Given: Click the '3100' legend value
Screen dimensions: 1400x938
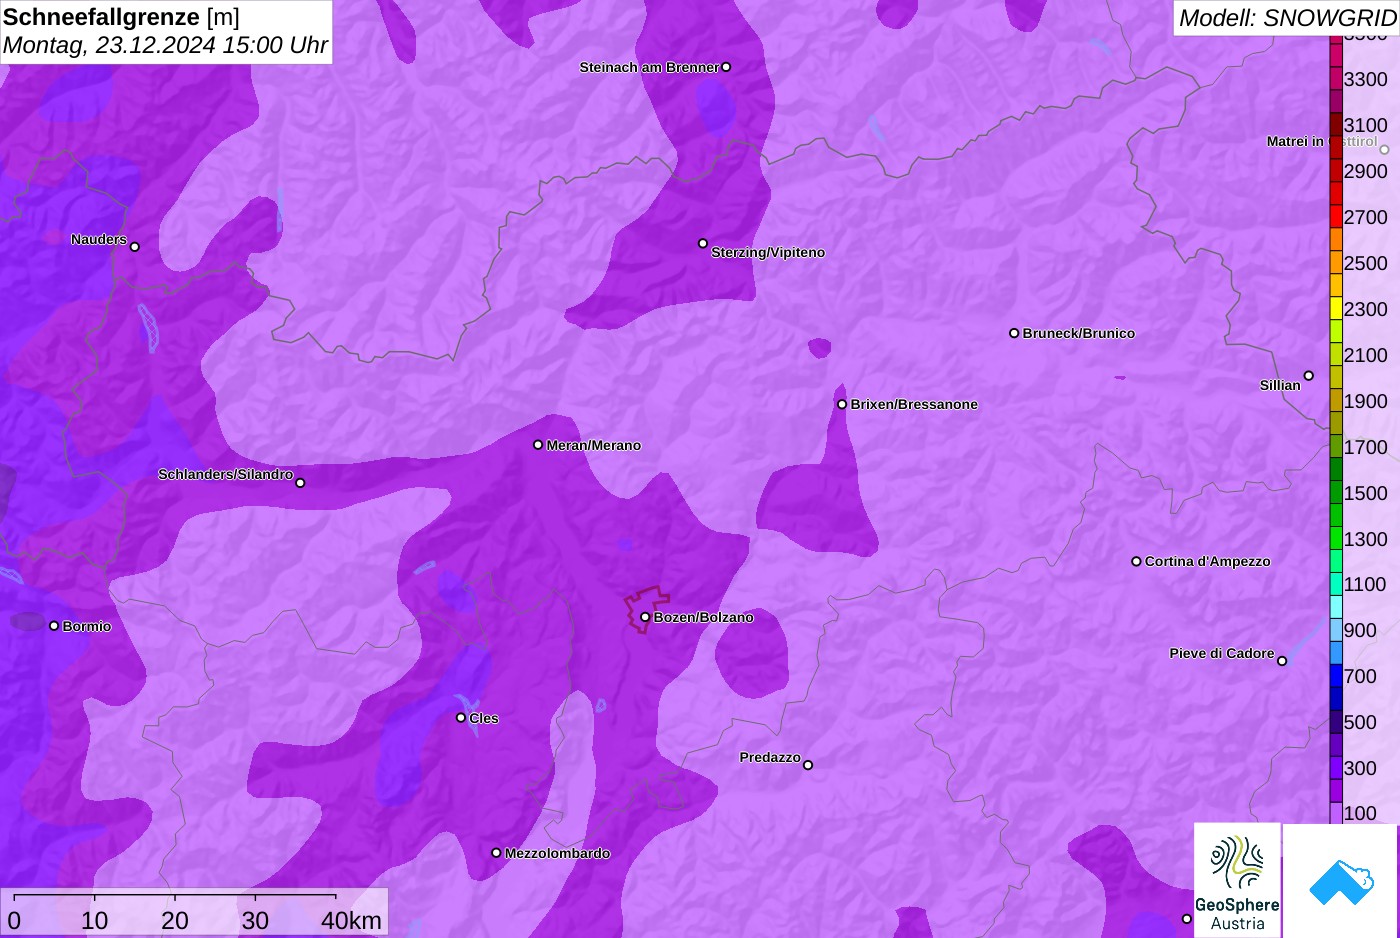Looking at the screenshot, I should coord(1366,125).
